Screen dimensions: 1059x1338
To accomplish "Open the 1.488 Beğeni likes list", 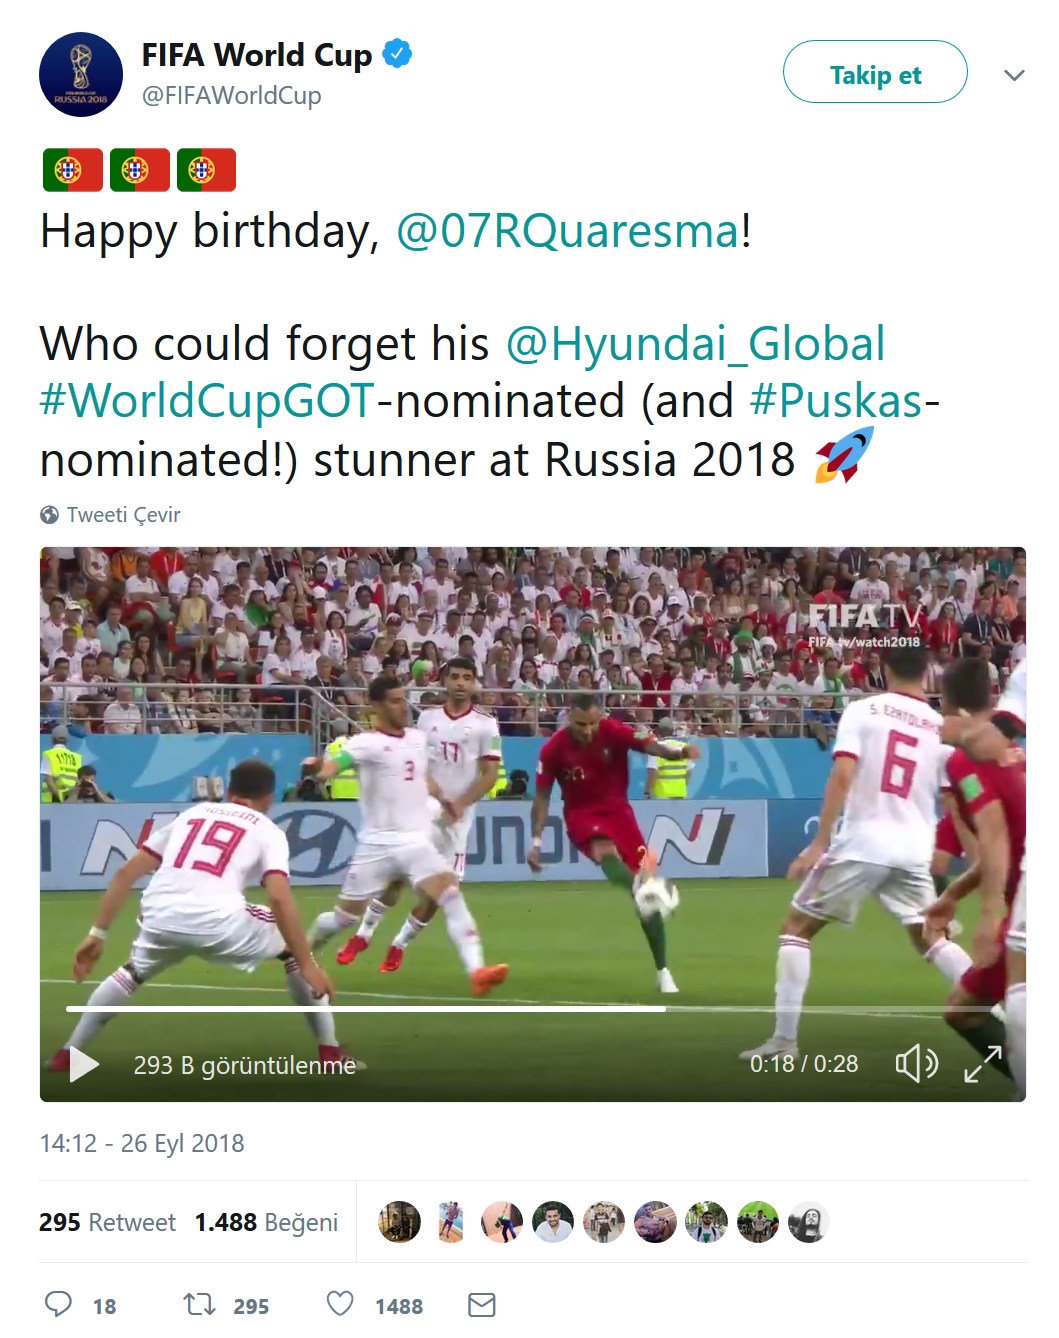I will 266,1222.
